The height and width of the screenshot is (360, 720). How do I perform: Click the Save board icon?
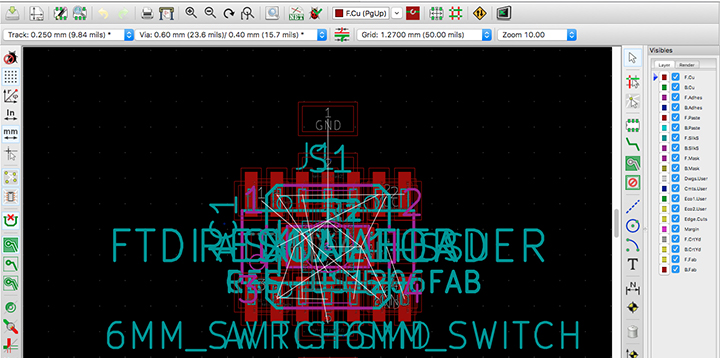pyautogui.click(x=12, y=13)
